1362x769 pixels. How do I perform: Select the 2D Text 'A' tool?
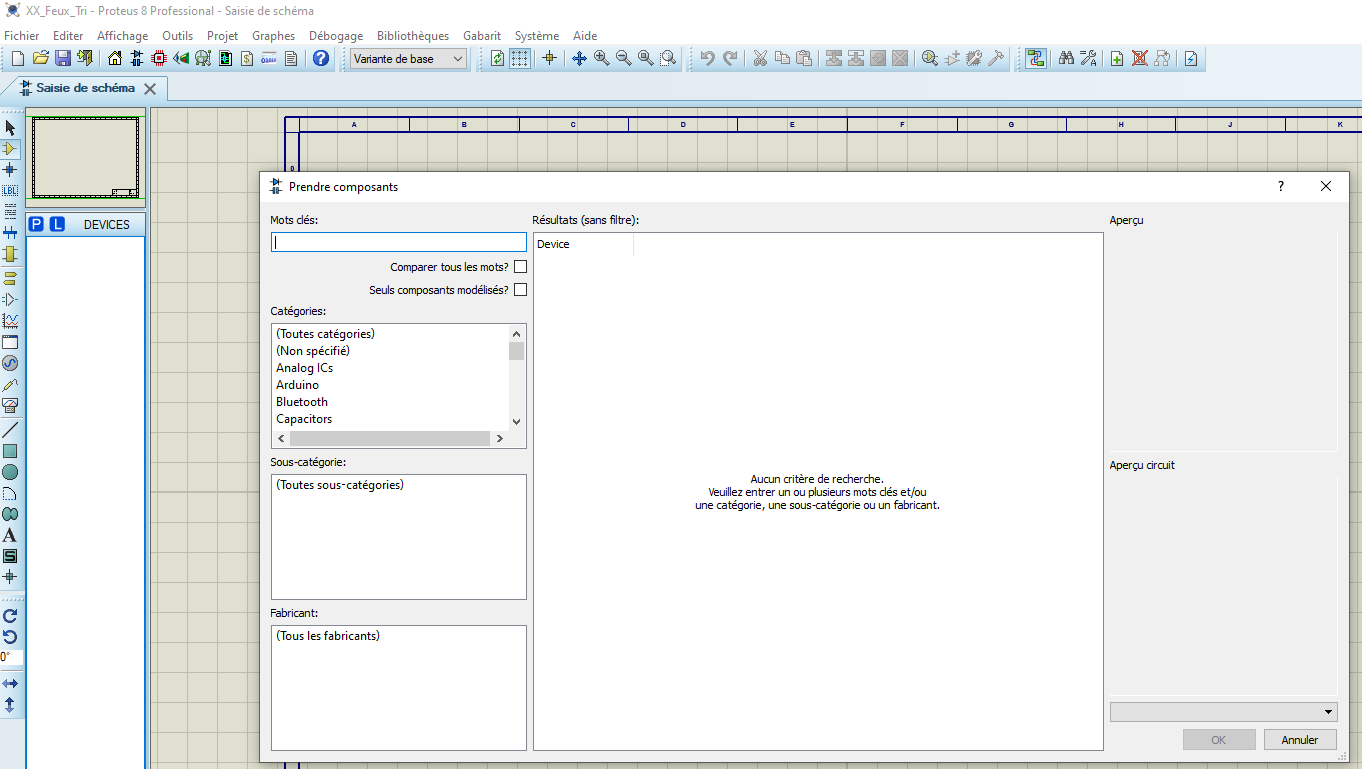click(10, 535)
